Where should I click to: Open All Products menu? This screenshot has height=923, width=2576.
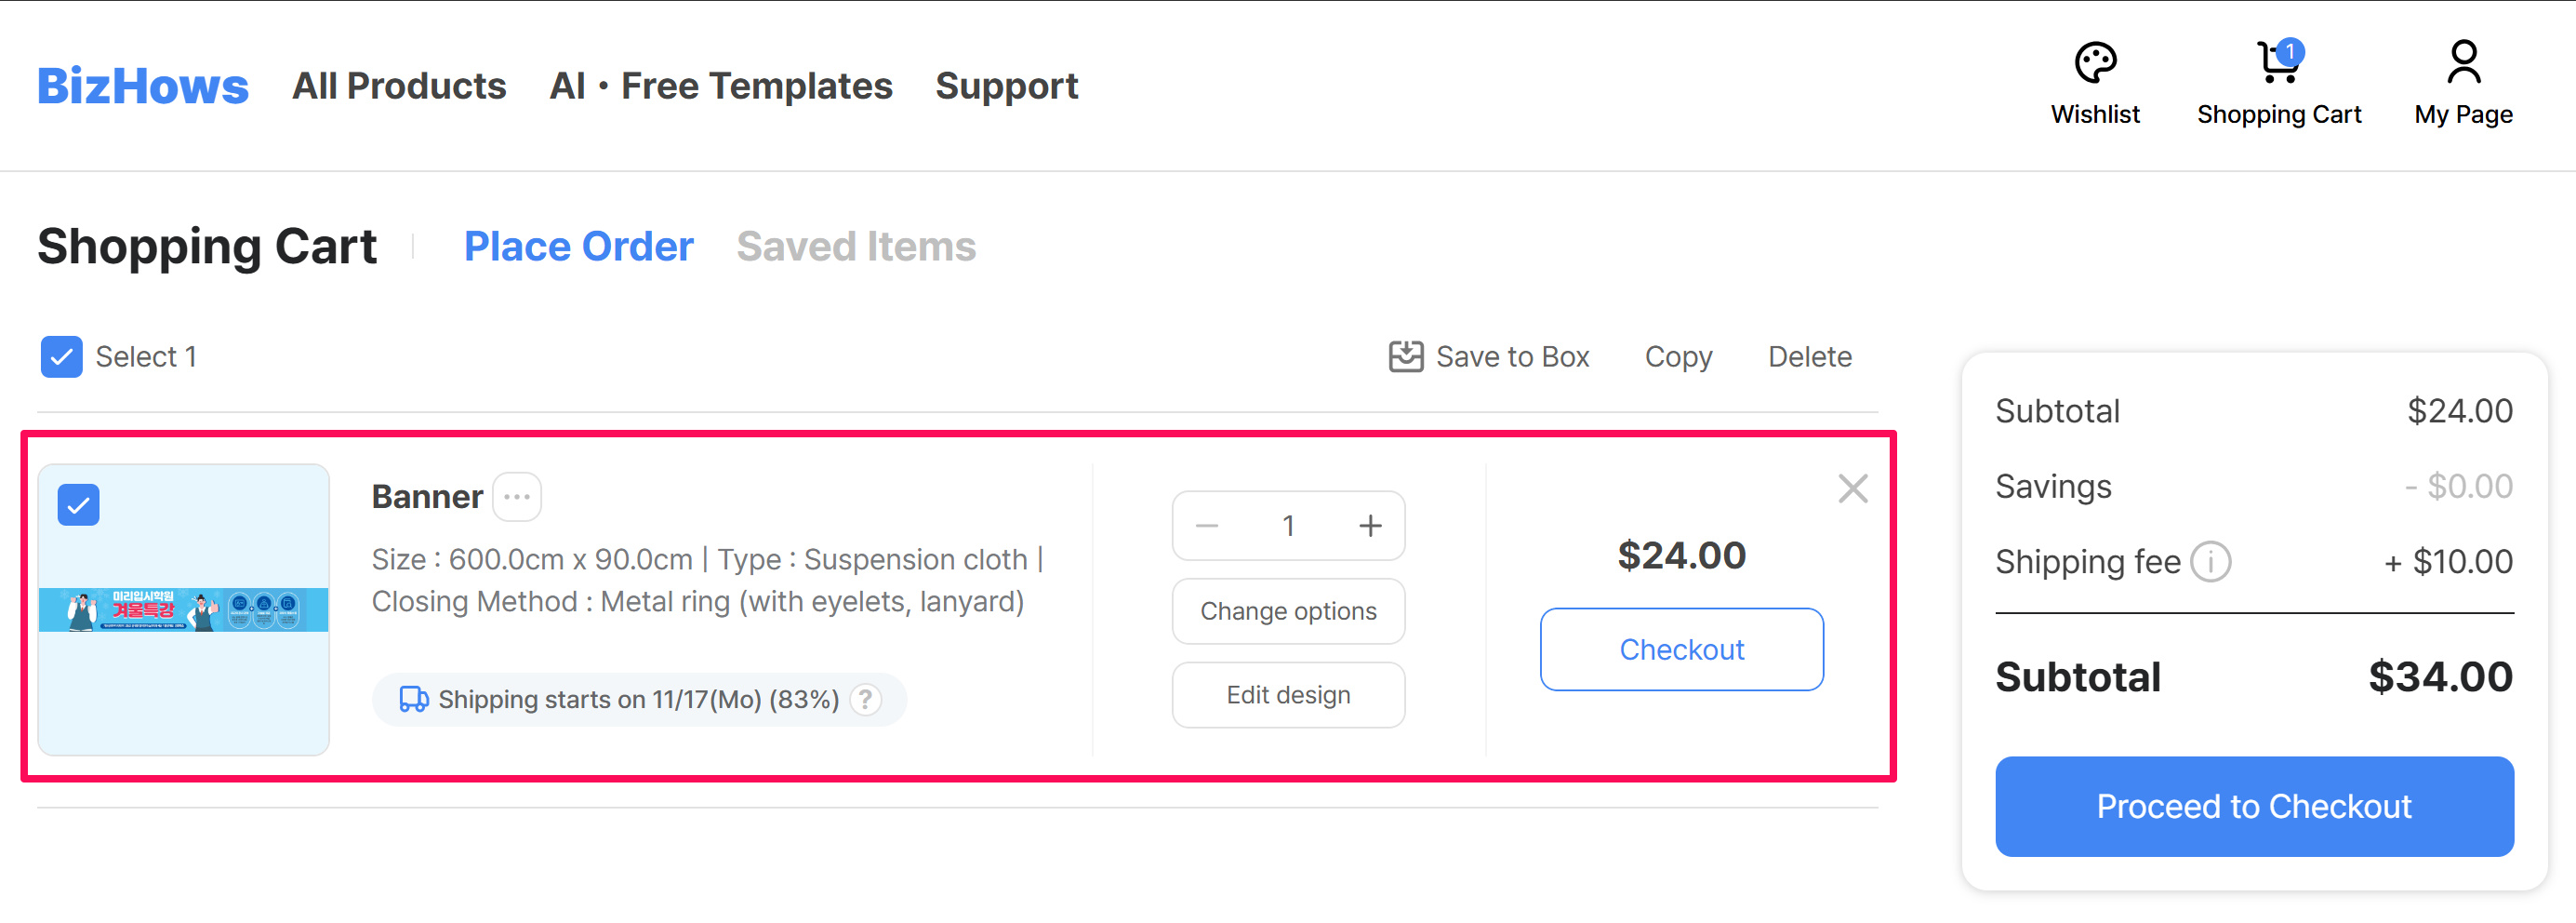(399, 86)
